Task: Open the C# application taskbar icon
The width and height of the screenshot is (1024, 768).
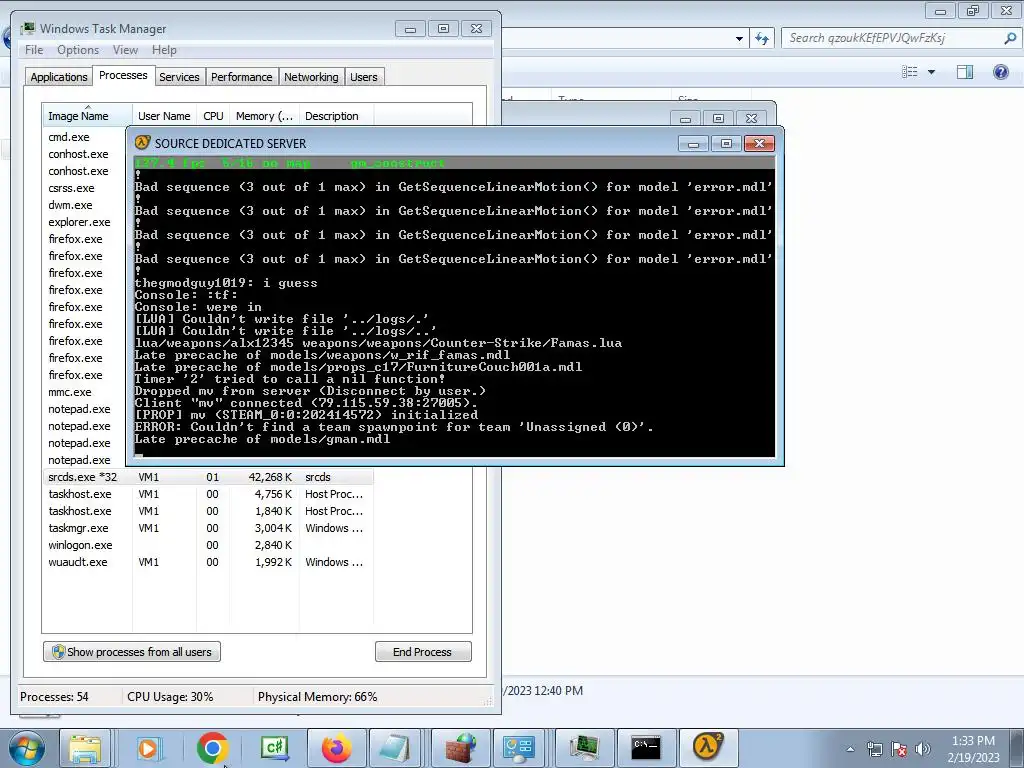Action: [274, 748]
